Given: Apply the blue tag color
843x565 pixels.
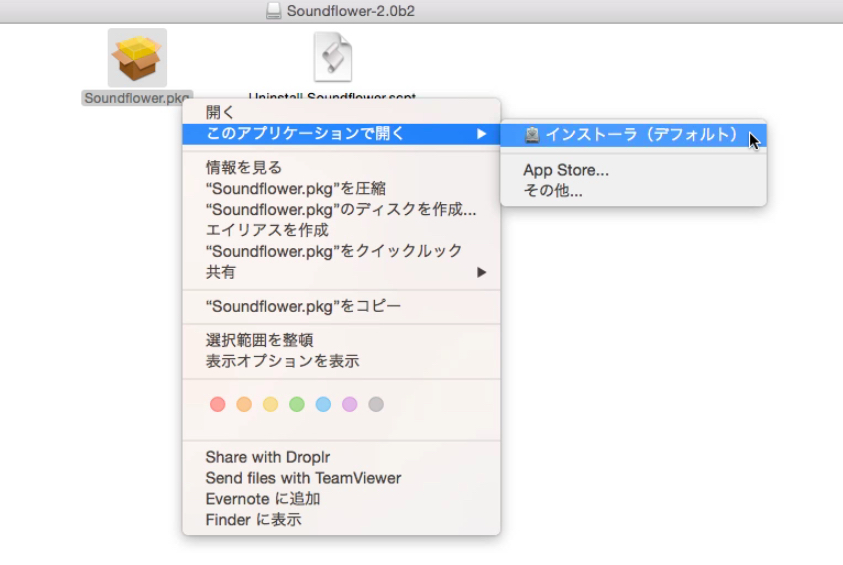Looking at the screenshot, I should (323, 404).
